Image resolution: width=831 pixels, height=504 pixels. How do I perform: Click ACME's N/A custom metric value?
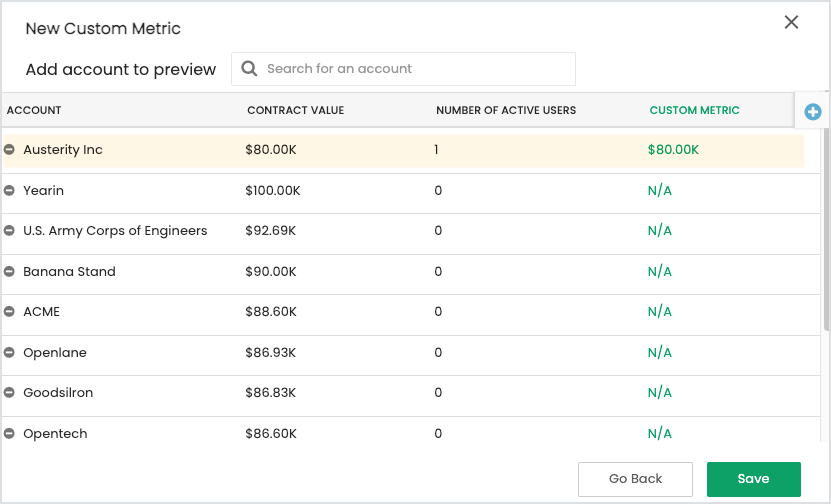coord(659,312)
